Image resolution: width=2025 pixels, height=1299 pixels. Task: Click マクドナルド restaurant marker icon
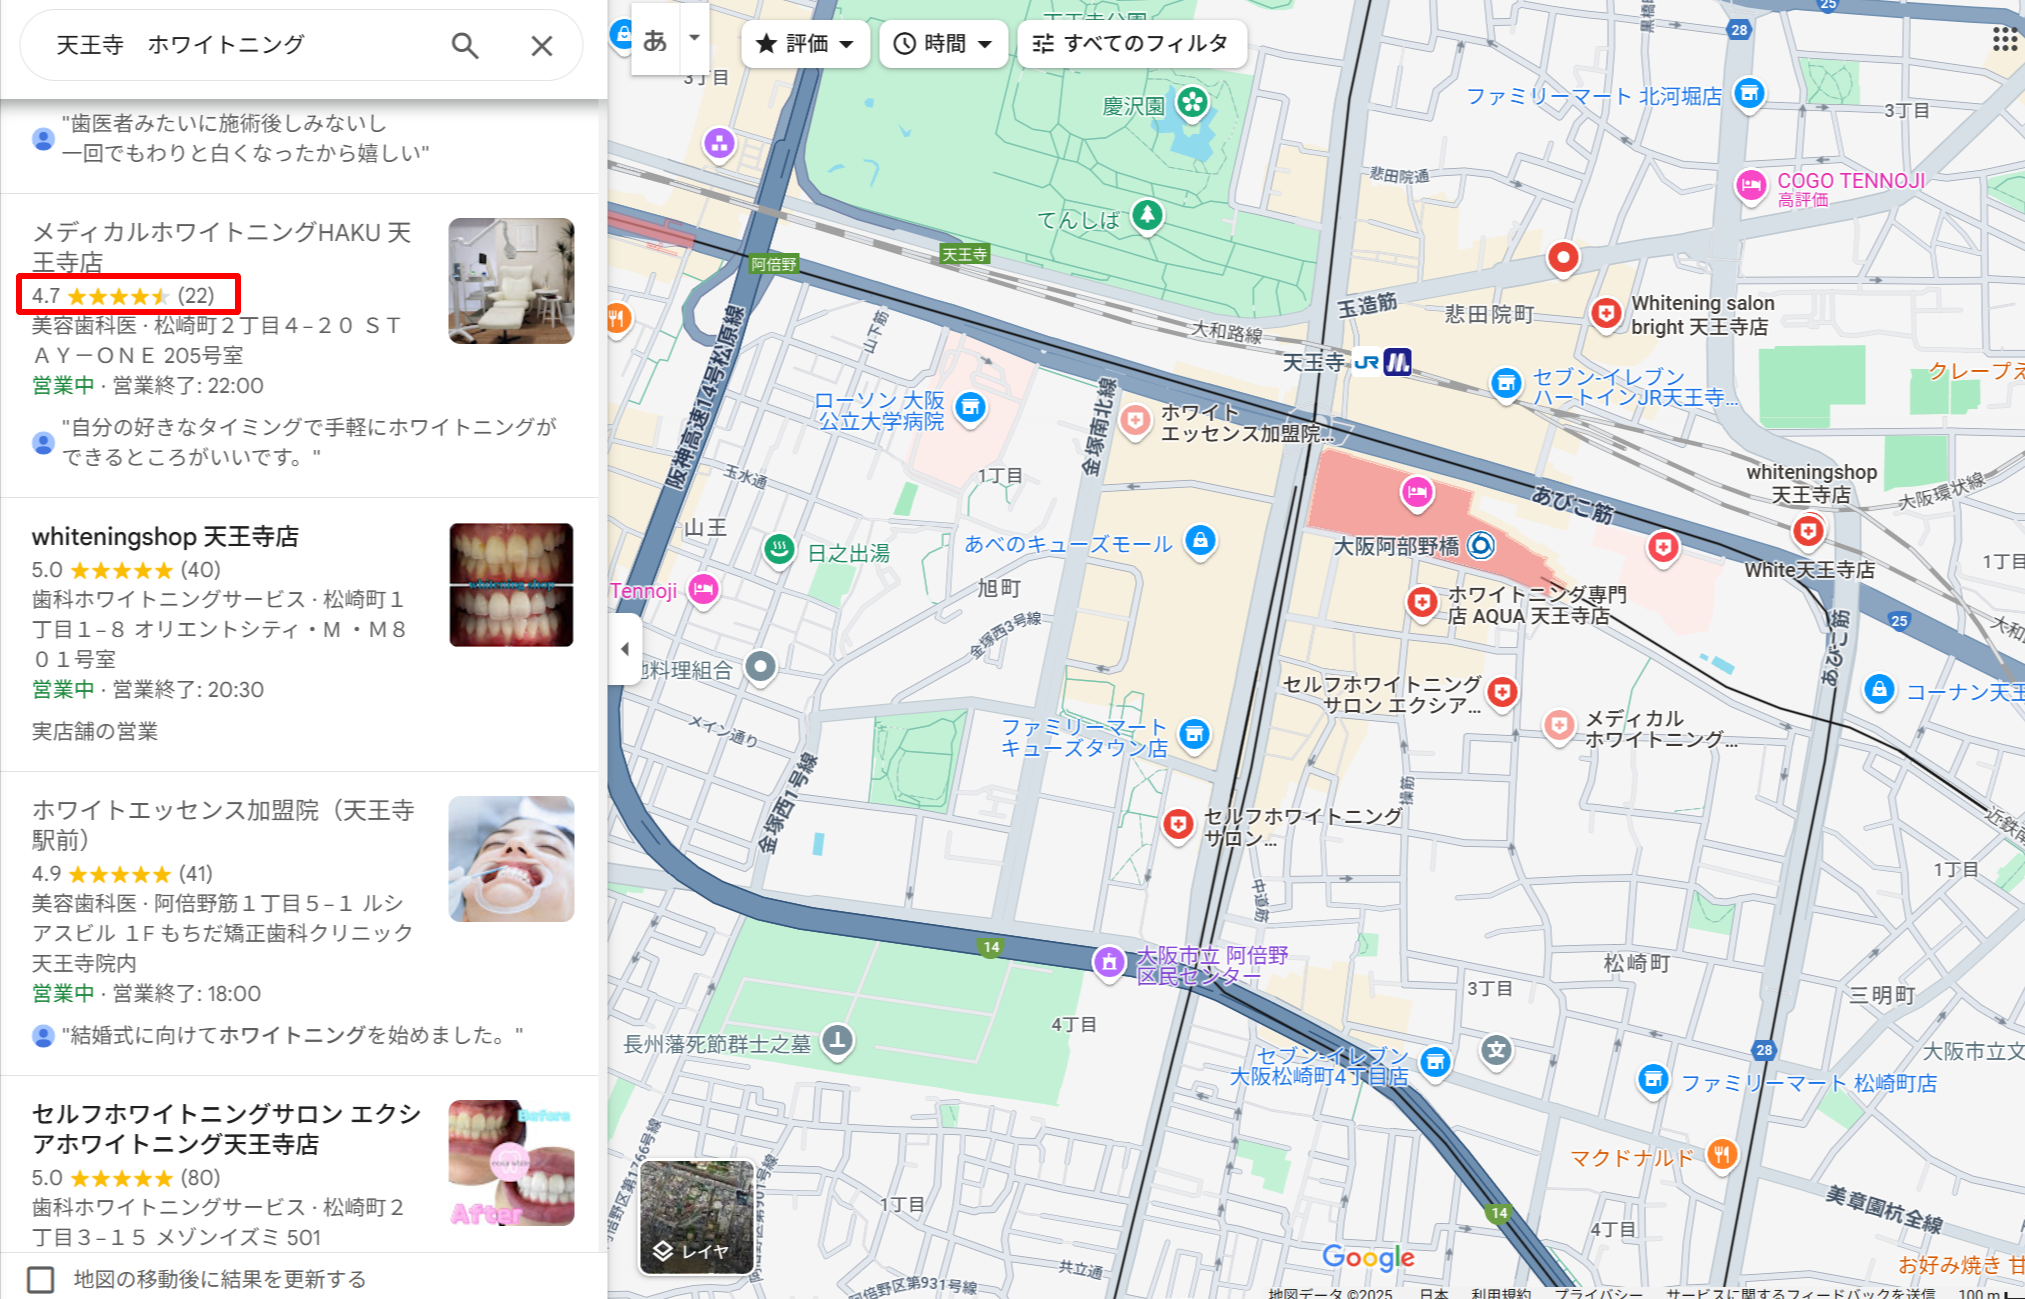pyautogui.click(x=1721, y=1156)
